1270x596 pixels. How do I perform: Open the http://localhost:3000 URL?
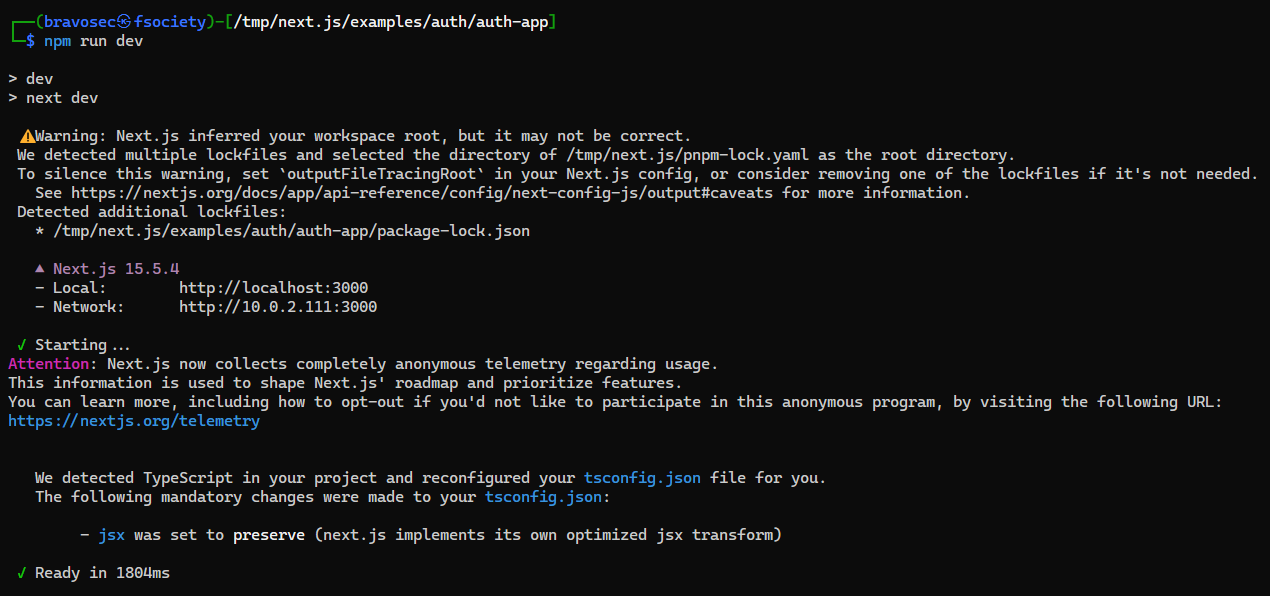273,288
